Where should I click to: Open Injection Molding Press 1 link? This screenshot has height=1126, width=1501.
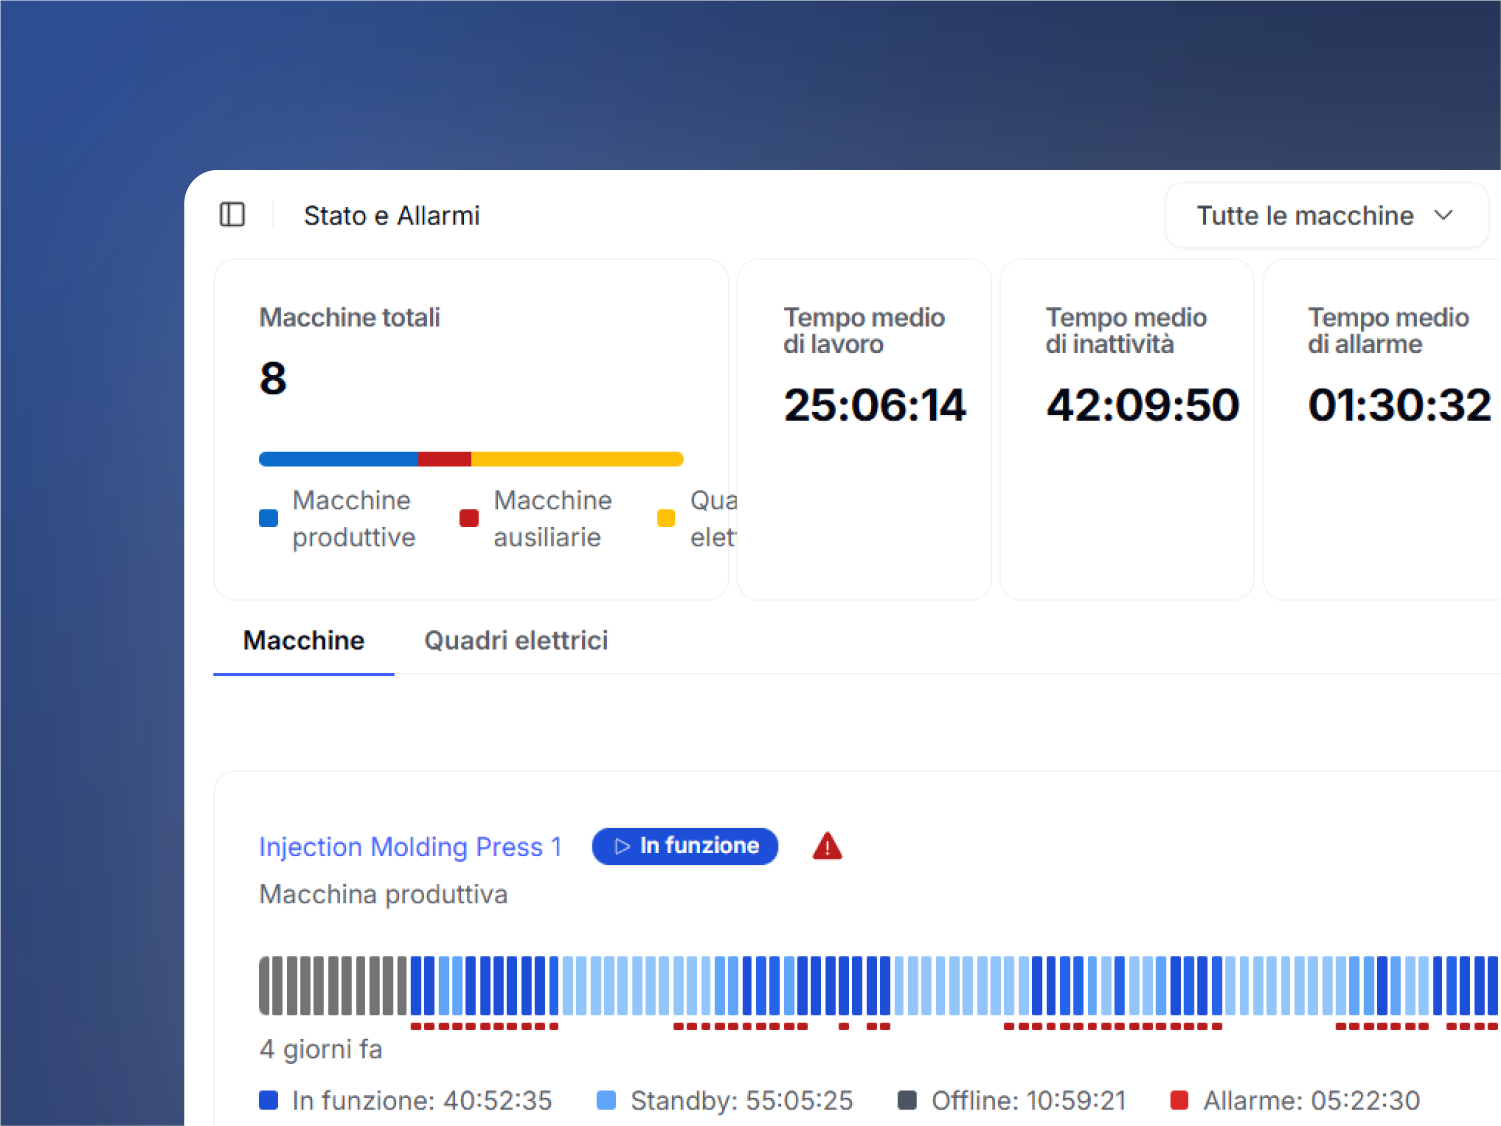pyautogui.click(x=410, y=847)
